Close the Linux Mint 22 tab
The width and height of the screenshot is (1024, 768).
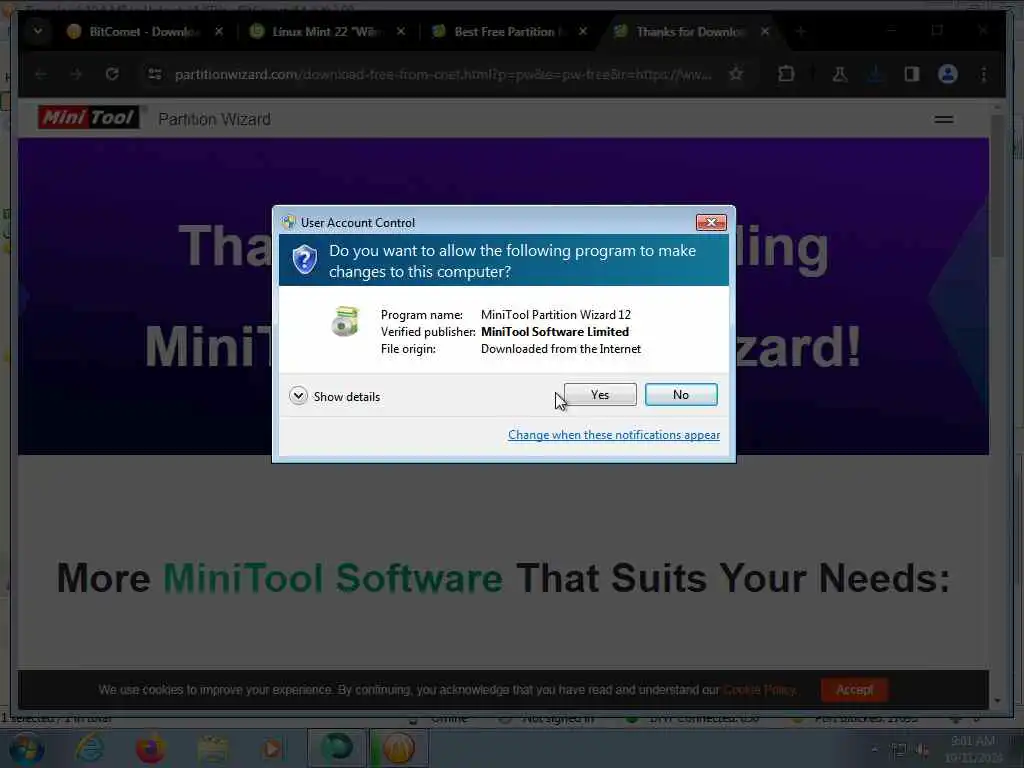tap(401, 31)
